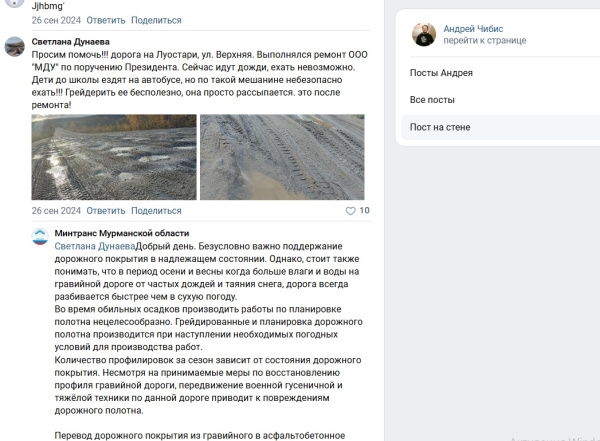Click the 26 сен 2024 date under the road photos
This screenshot has width=600, height=441.
point(56,211)
